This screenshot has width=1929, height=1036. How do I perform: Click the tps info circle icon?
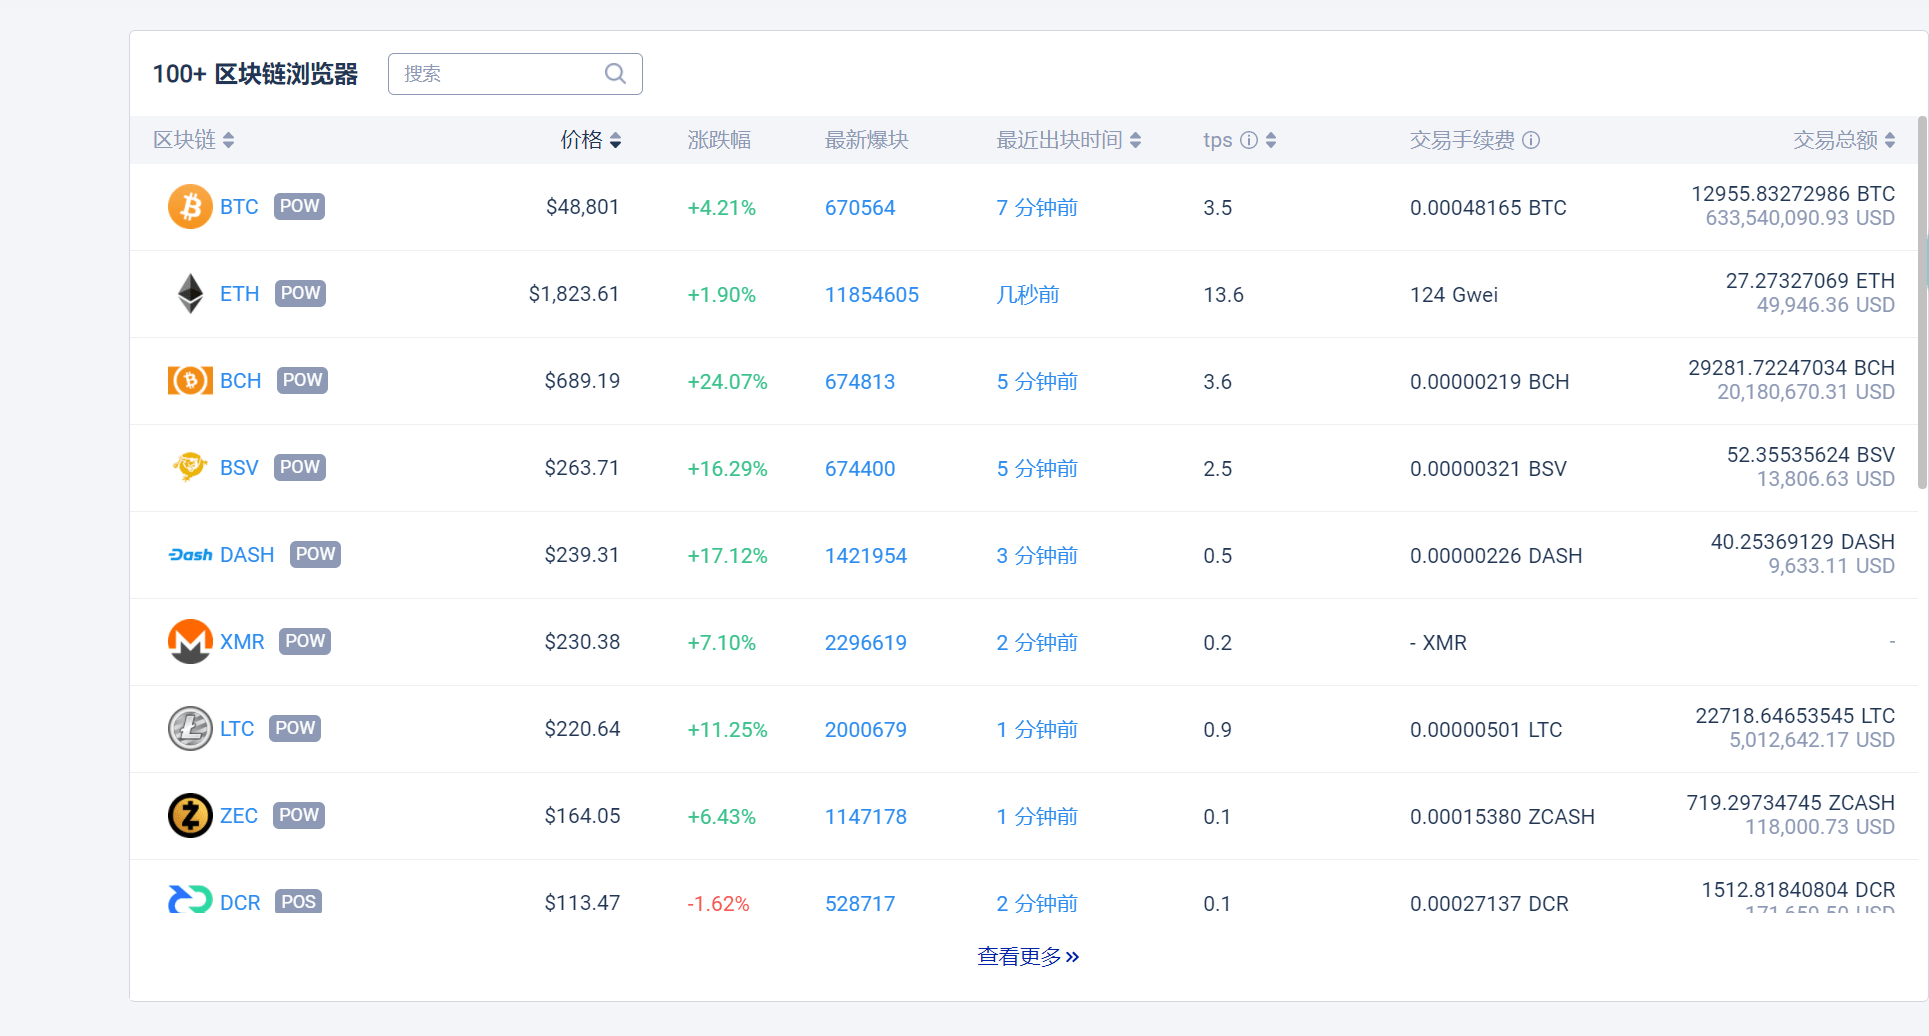(1248, 140)
